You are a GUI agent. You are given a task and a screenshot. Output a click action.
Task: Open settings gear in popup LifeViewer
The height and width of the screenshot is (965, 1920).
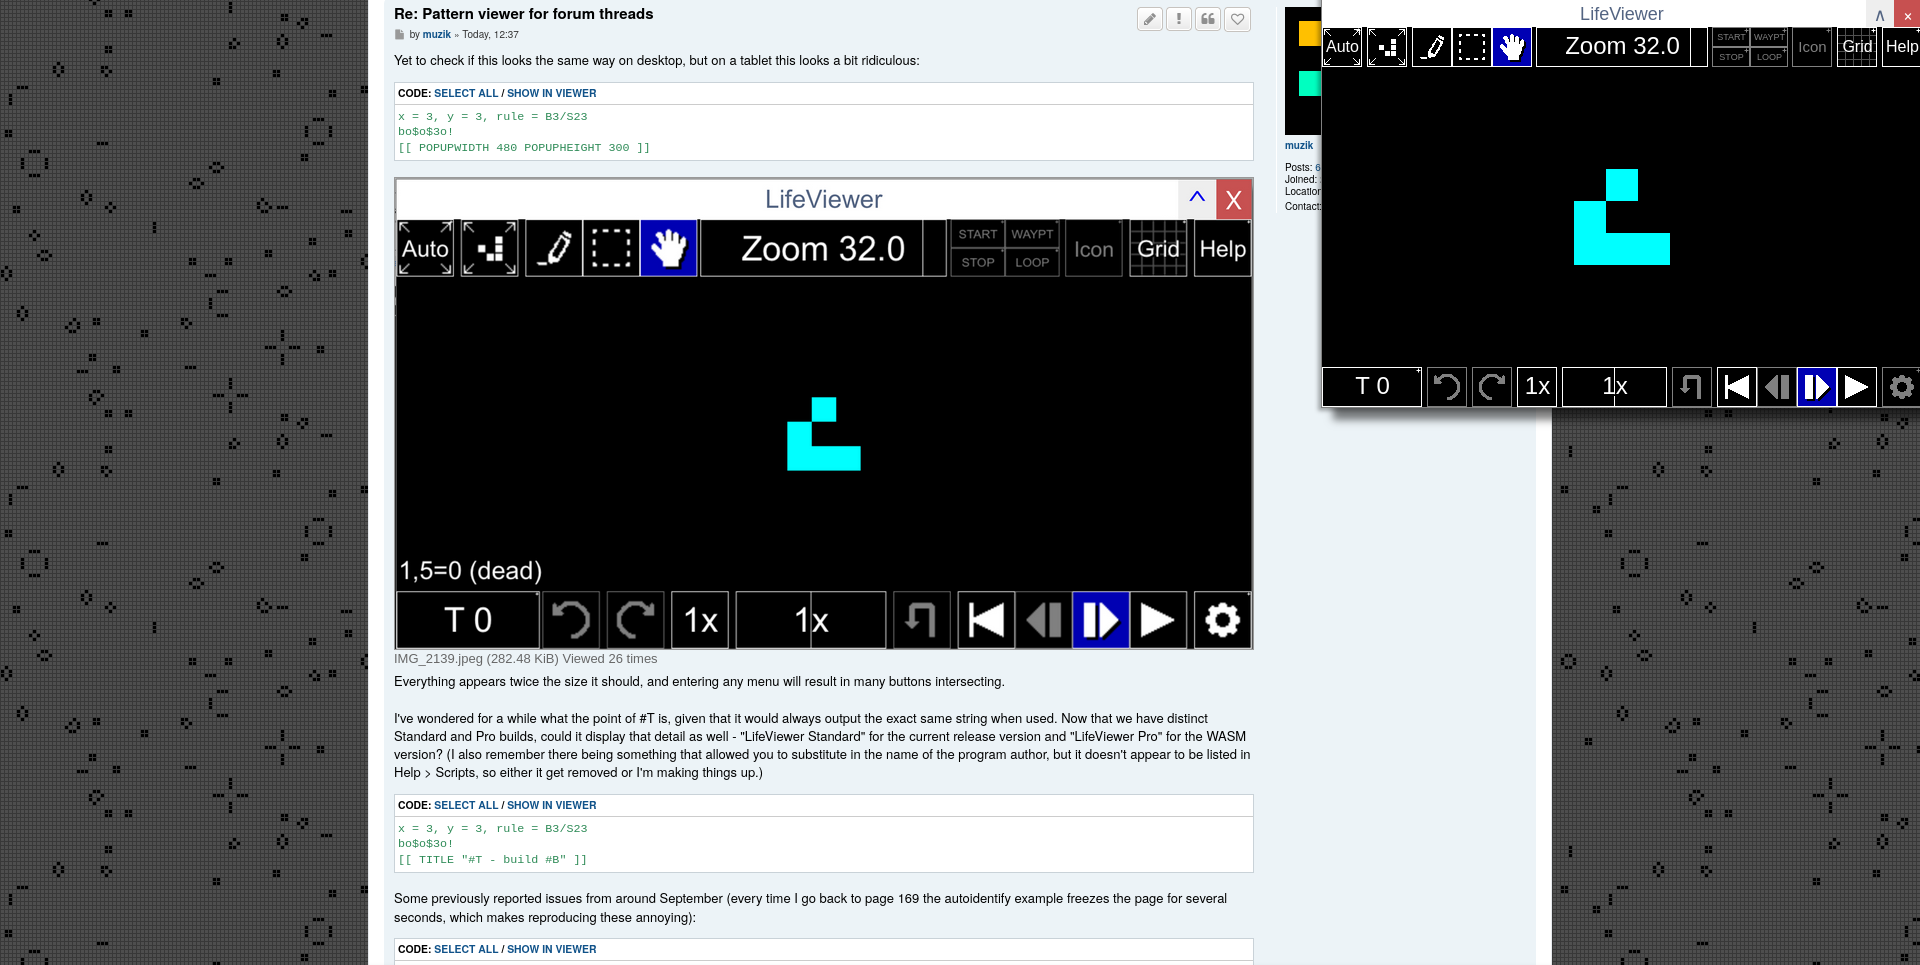pyautogui.click(x=1901, y=387)
